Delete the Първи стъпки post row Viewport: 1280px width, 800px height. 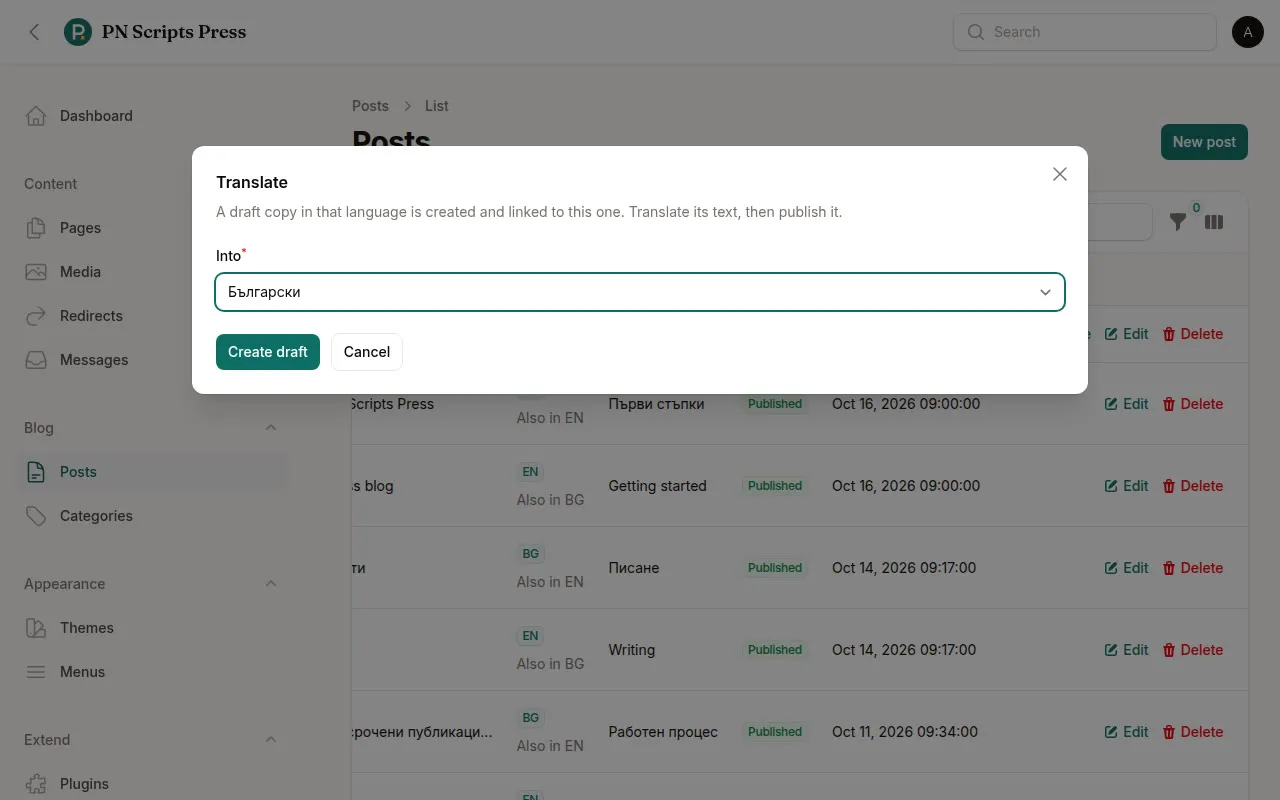coord(1193,404)
